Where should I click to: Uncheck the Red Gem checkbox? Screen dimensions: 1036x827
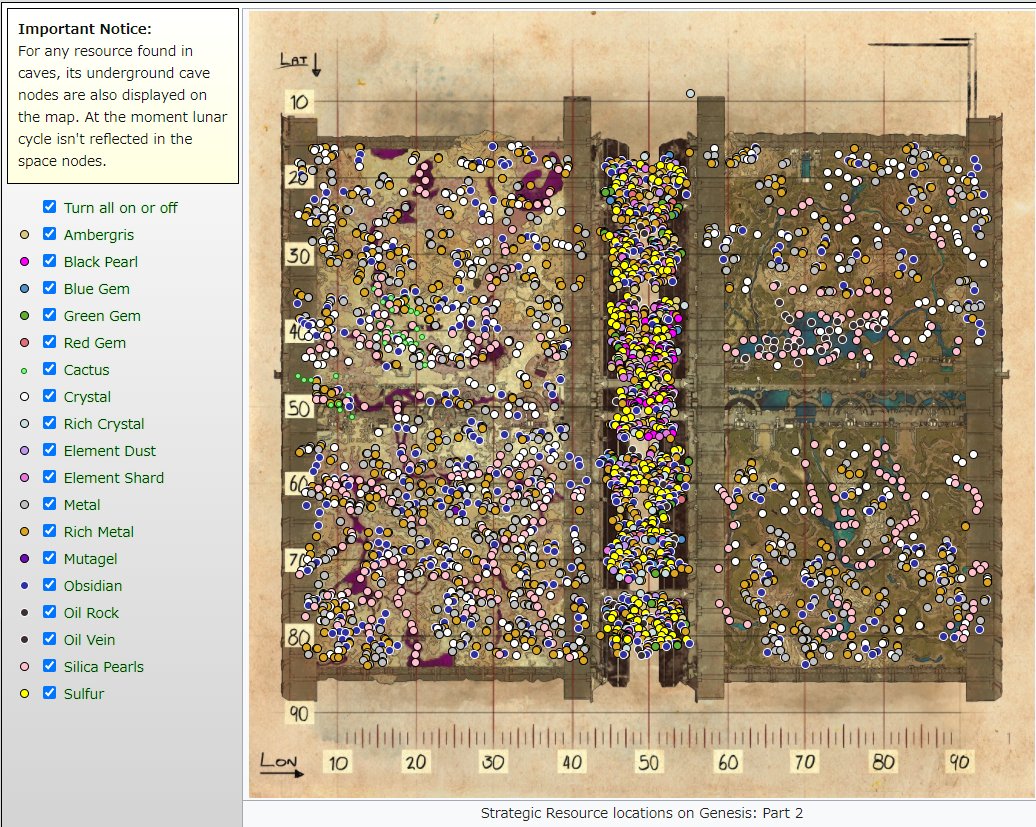[50, 342]
